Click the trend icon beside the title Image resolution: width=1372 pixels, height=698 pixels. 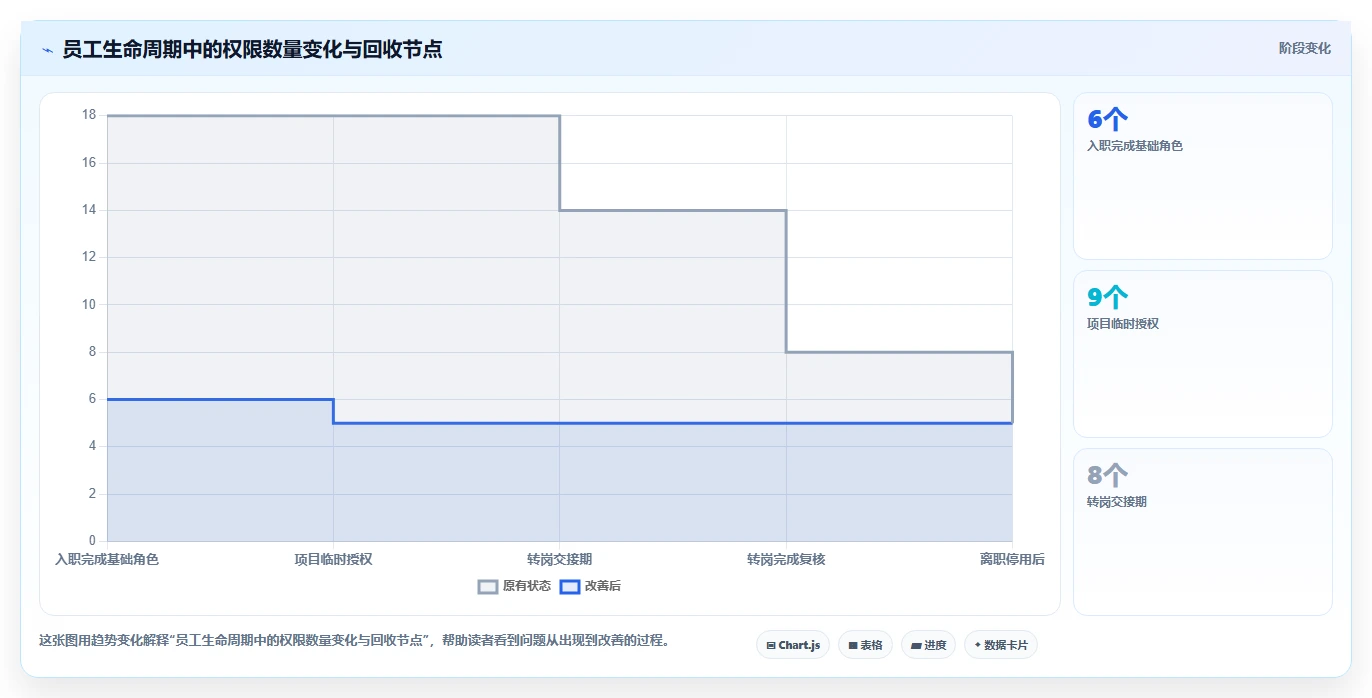47,49
